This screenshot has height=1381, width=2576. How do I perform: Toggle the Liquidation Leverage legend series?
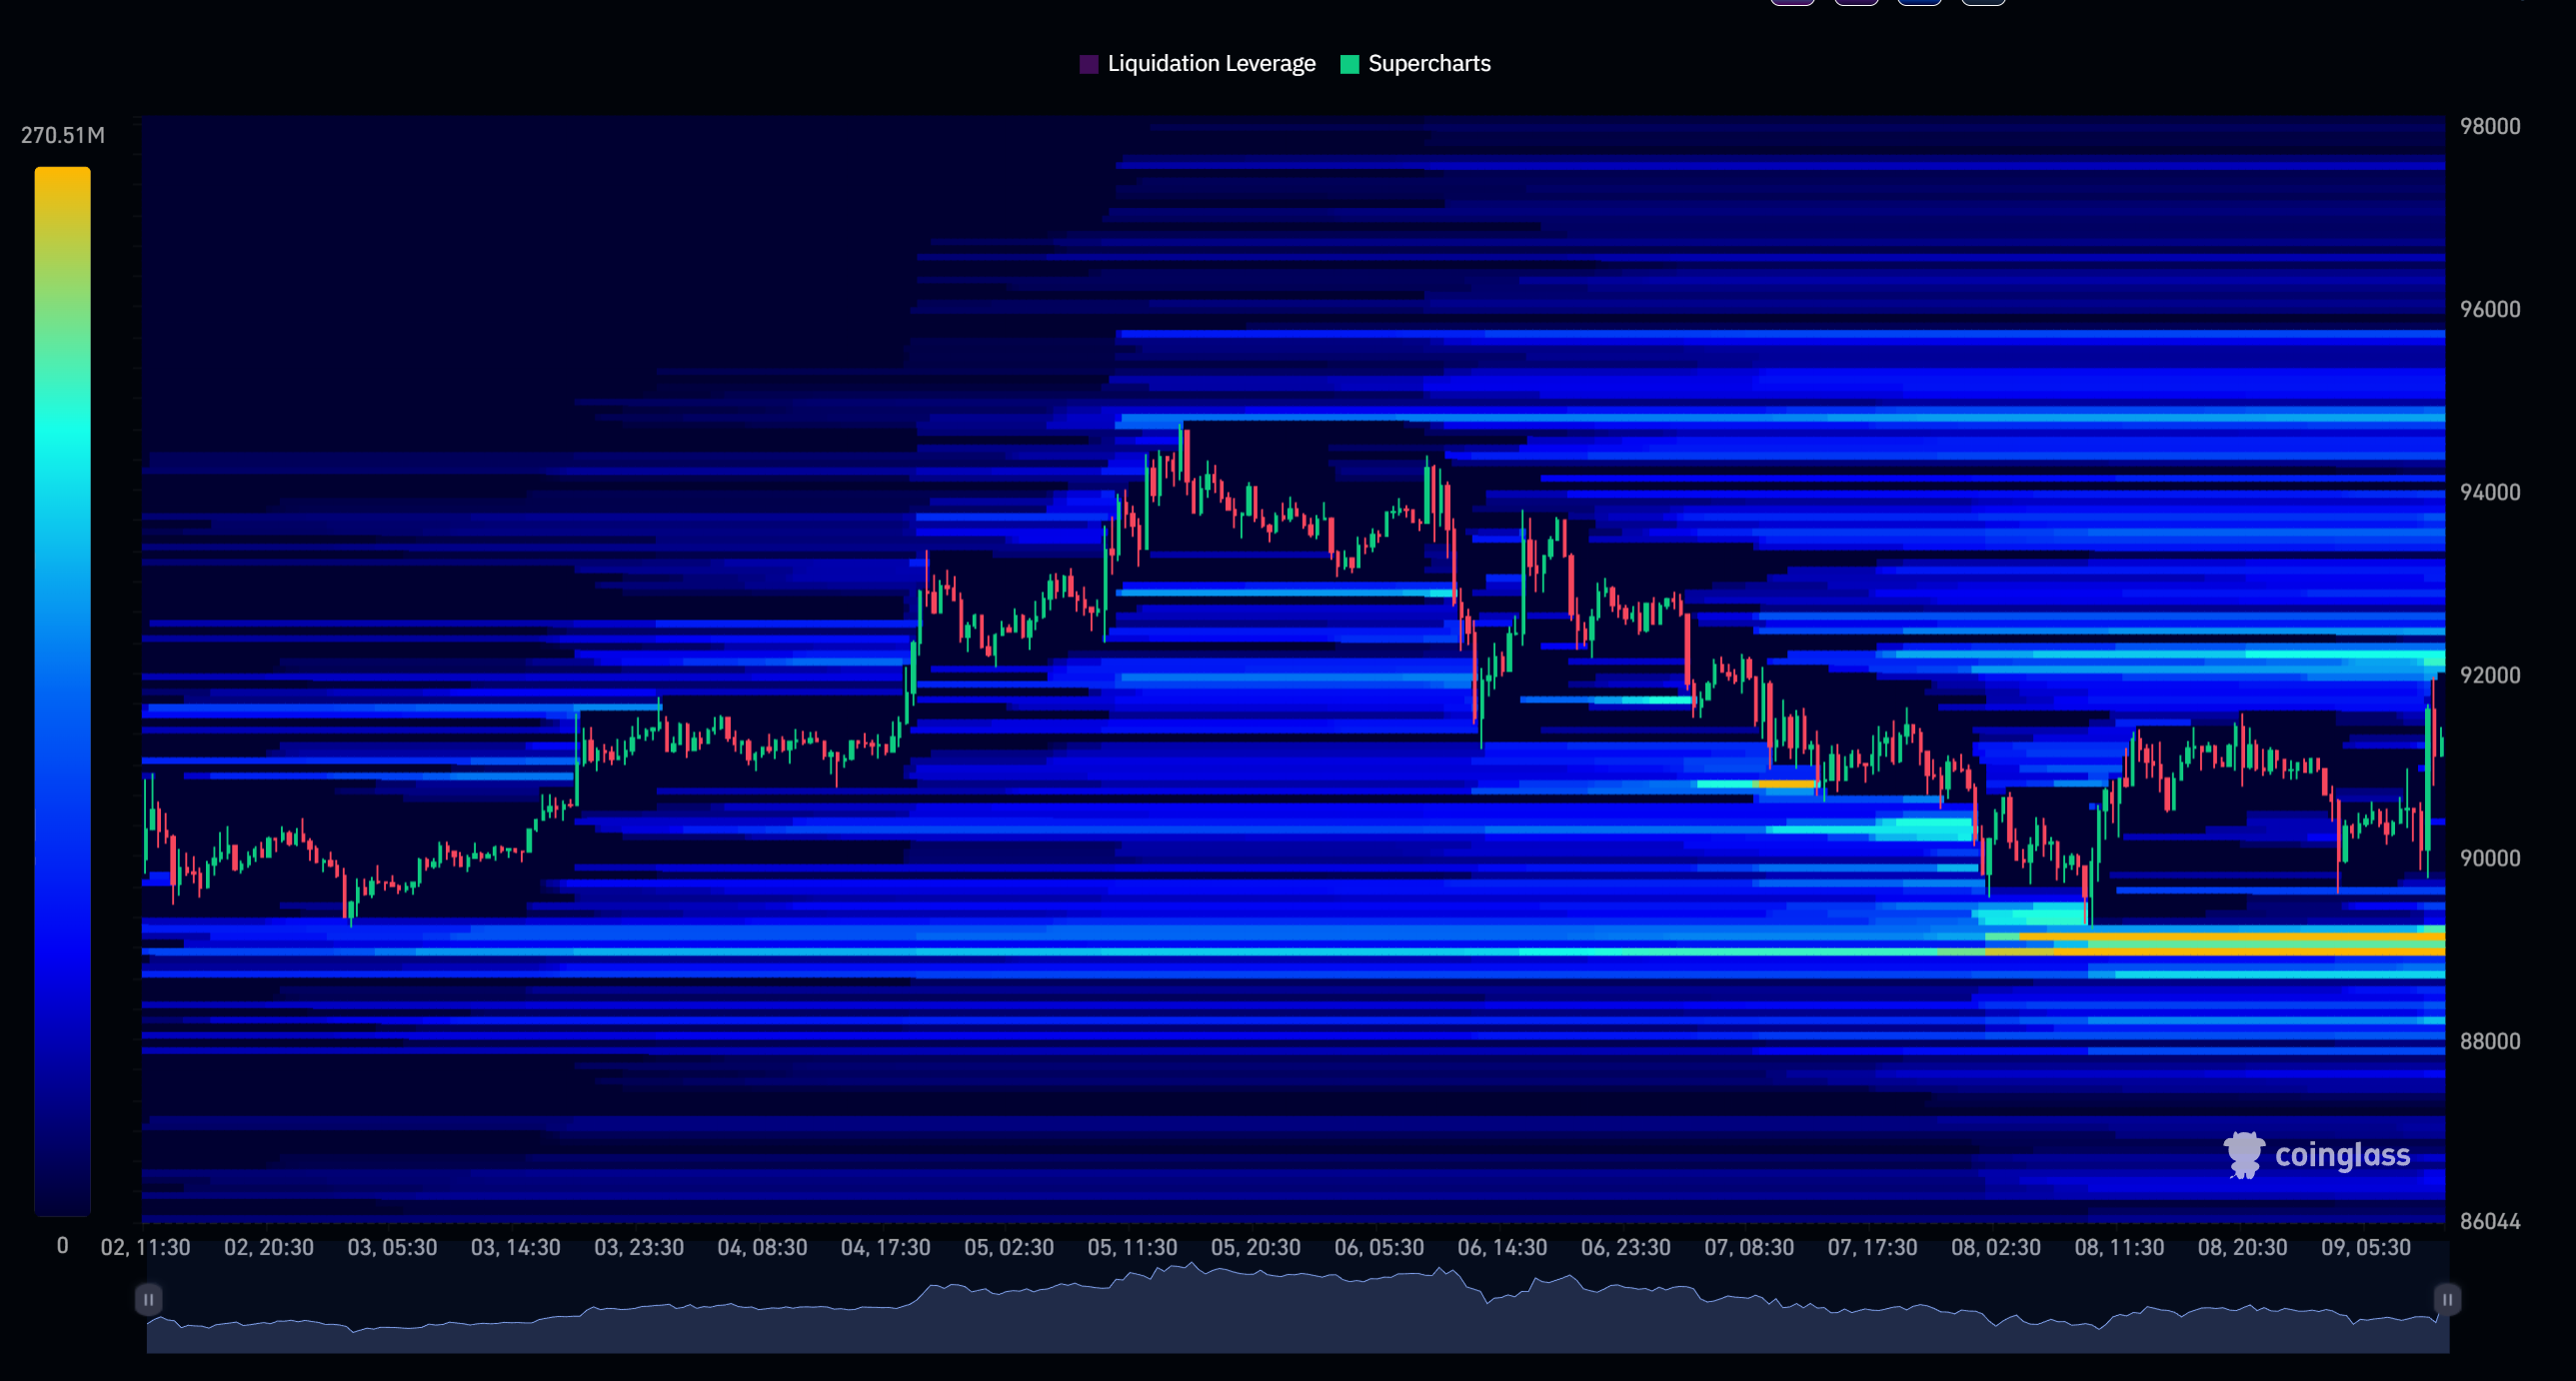click(x=1210, y=64)
